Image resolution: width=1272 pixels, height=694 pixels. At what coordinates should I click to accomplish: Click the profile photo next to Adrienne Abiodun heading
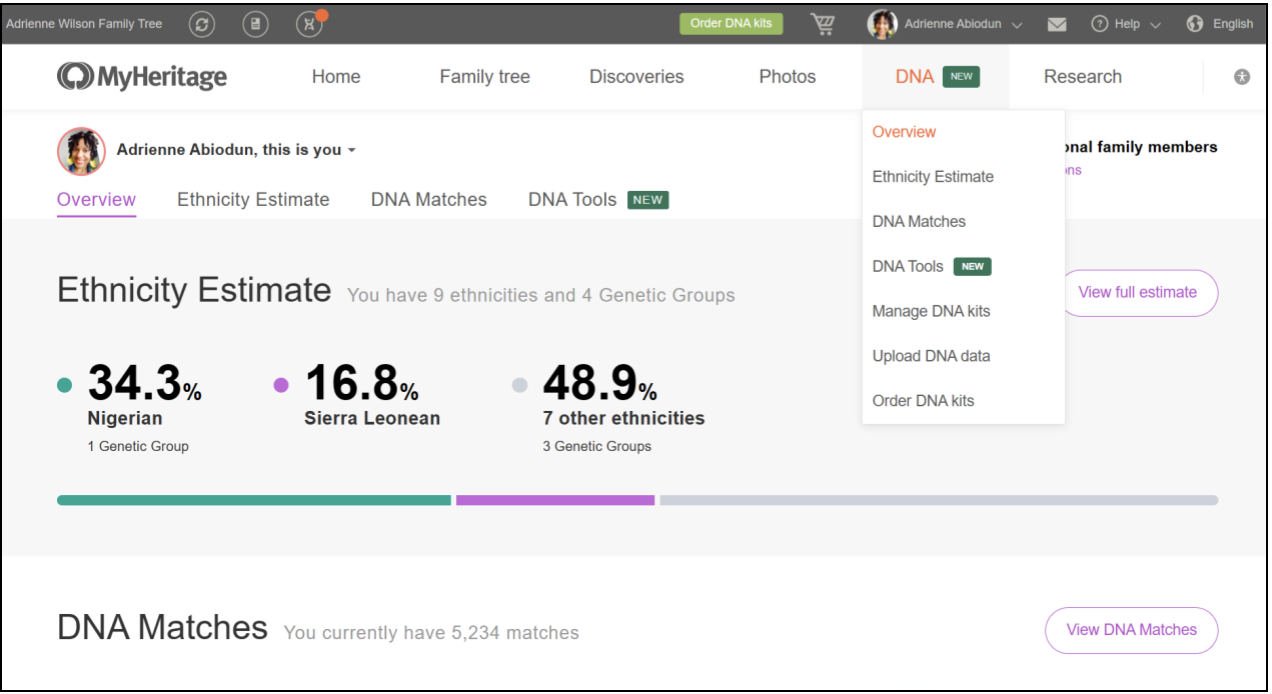click(x=81, y=151)
